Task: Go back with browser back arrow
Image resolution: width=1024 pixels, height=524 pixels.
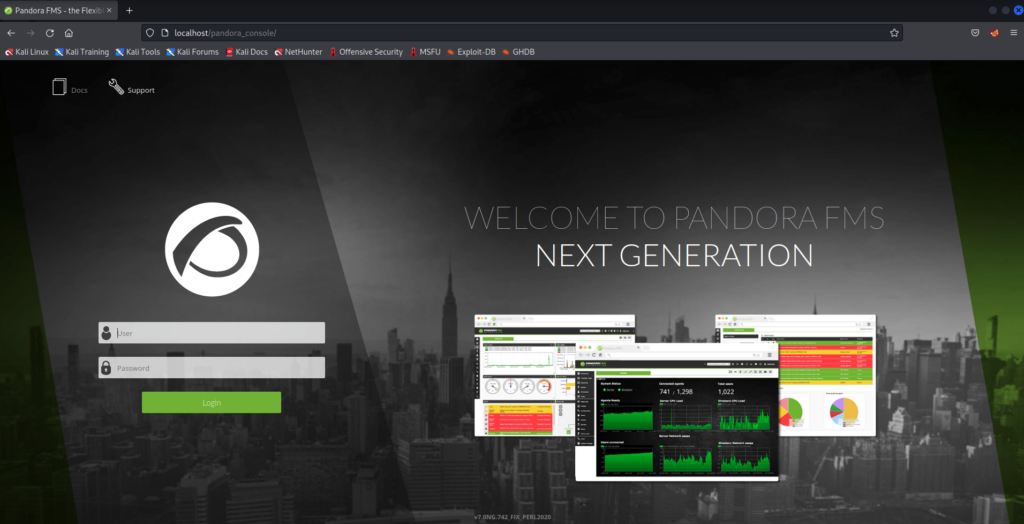Action: click(11, 33)
